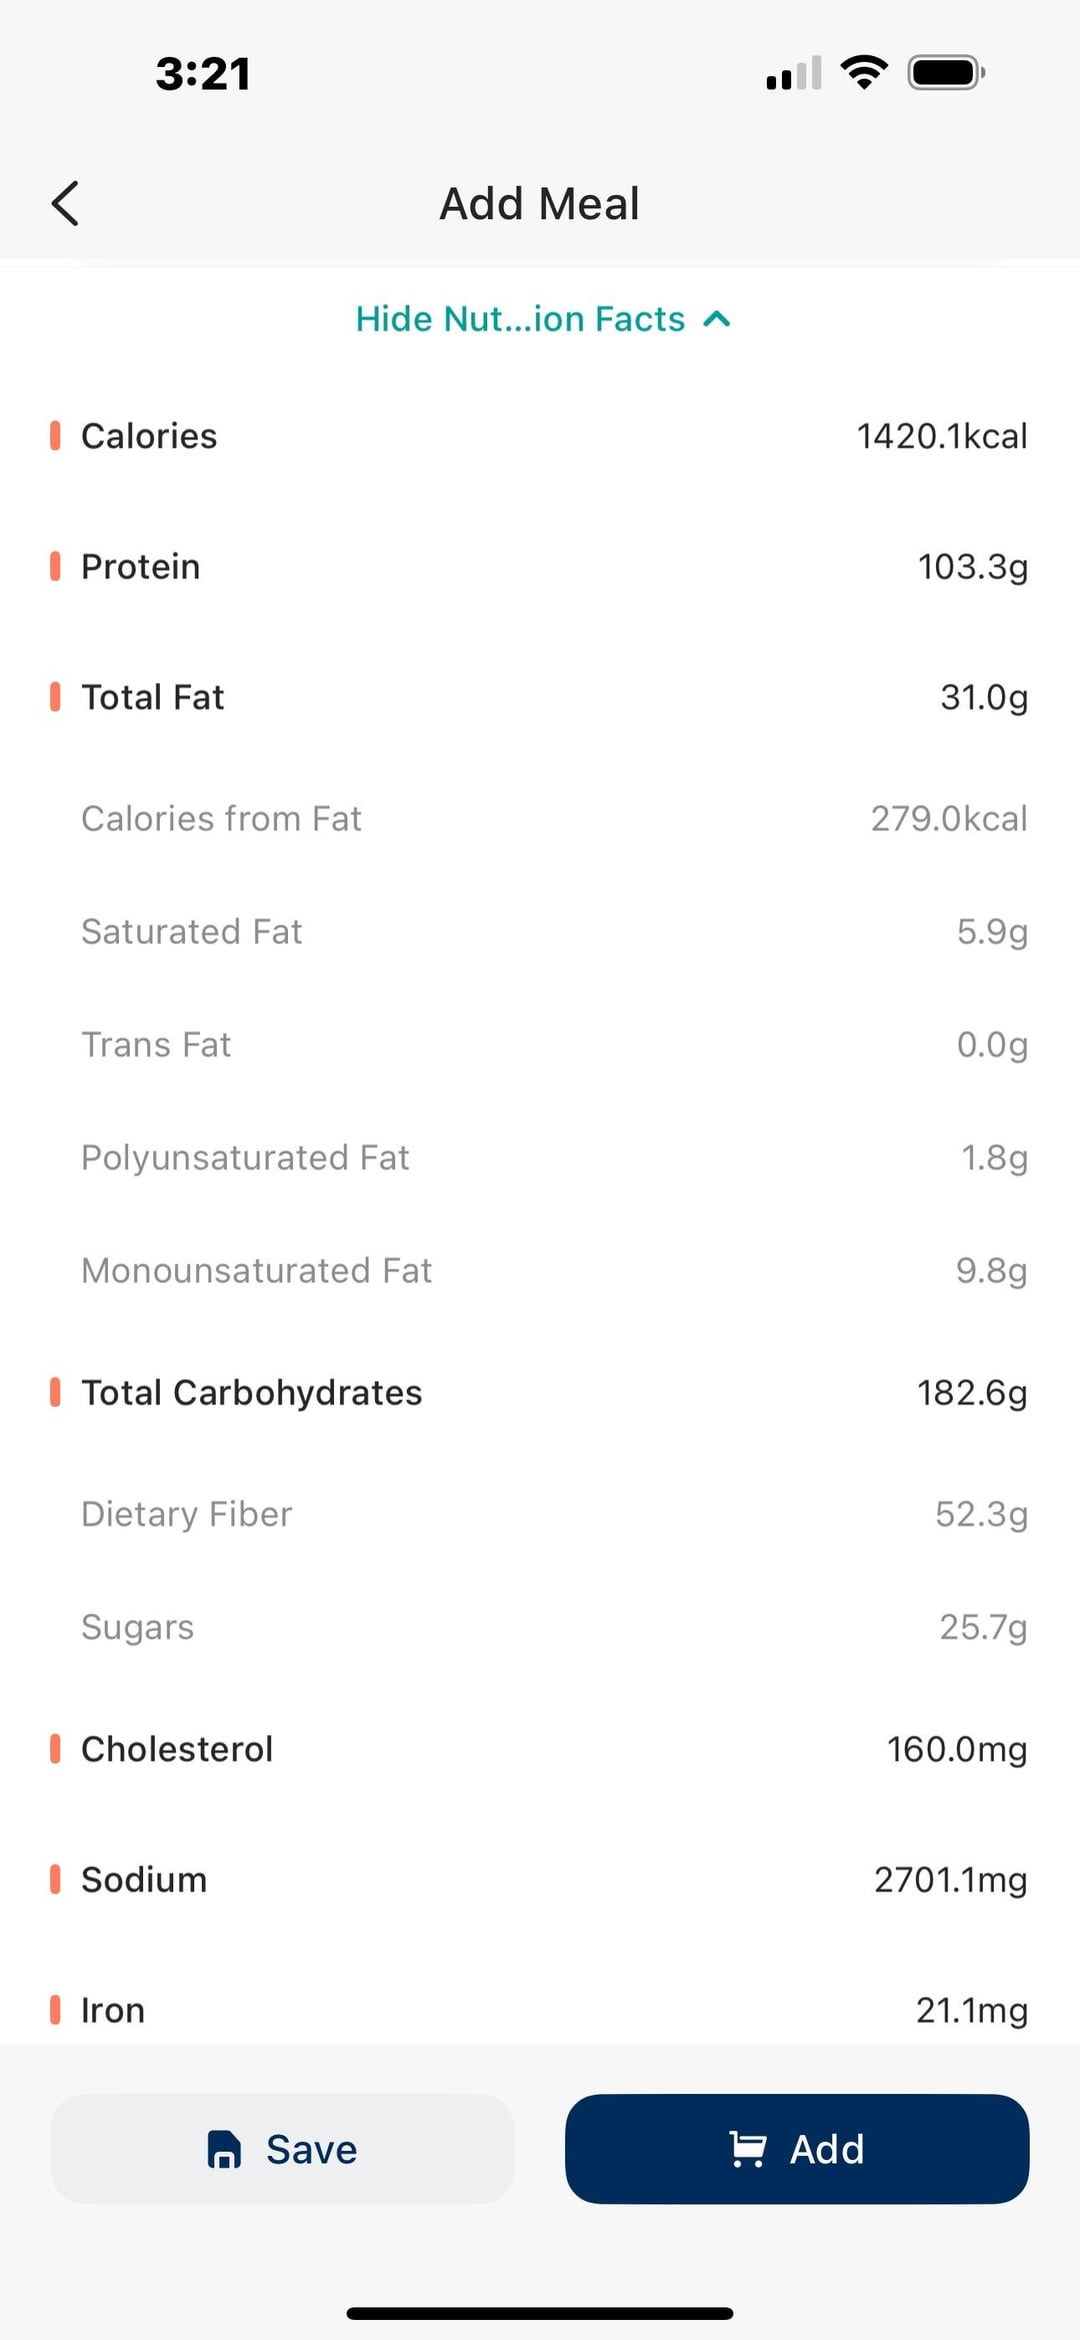This screenshot has height=2340, width=1080.
Task: Collapse nutrition facts with the chevron
Action: tap(717, 319)
